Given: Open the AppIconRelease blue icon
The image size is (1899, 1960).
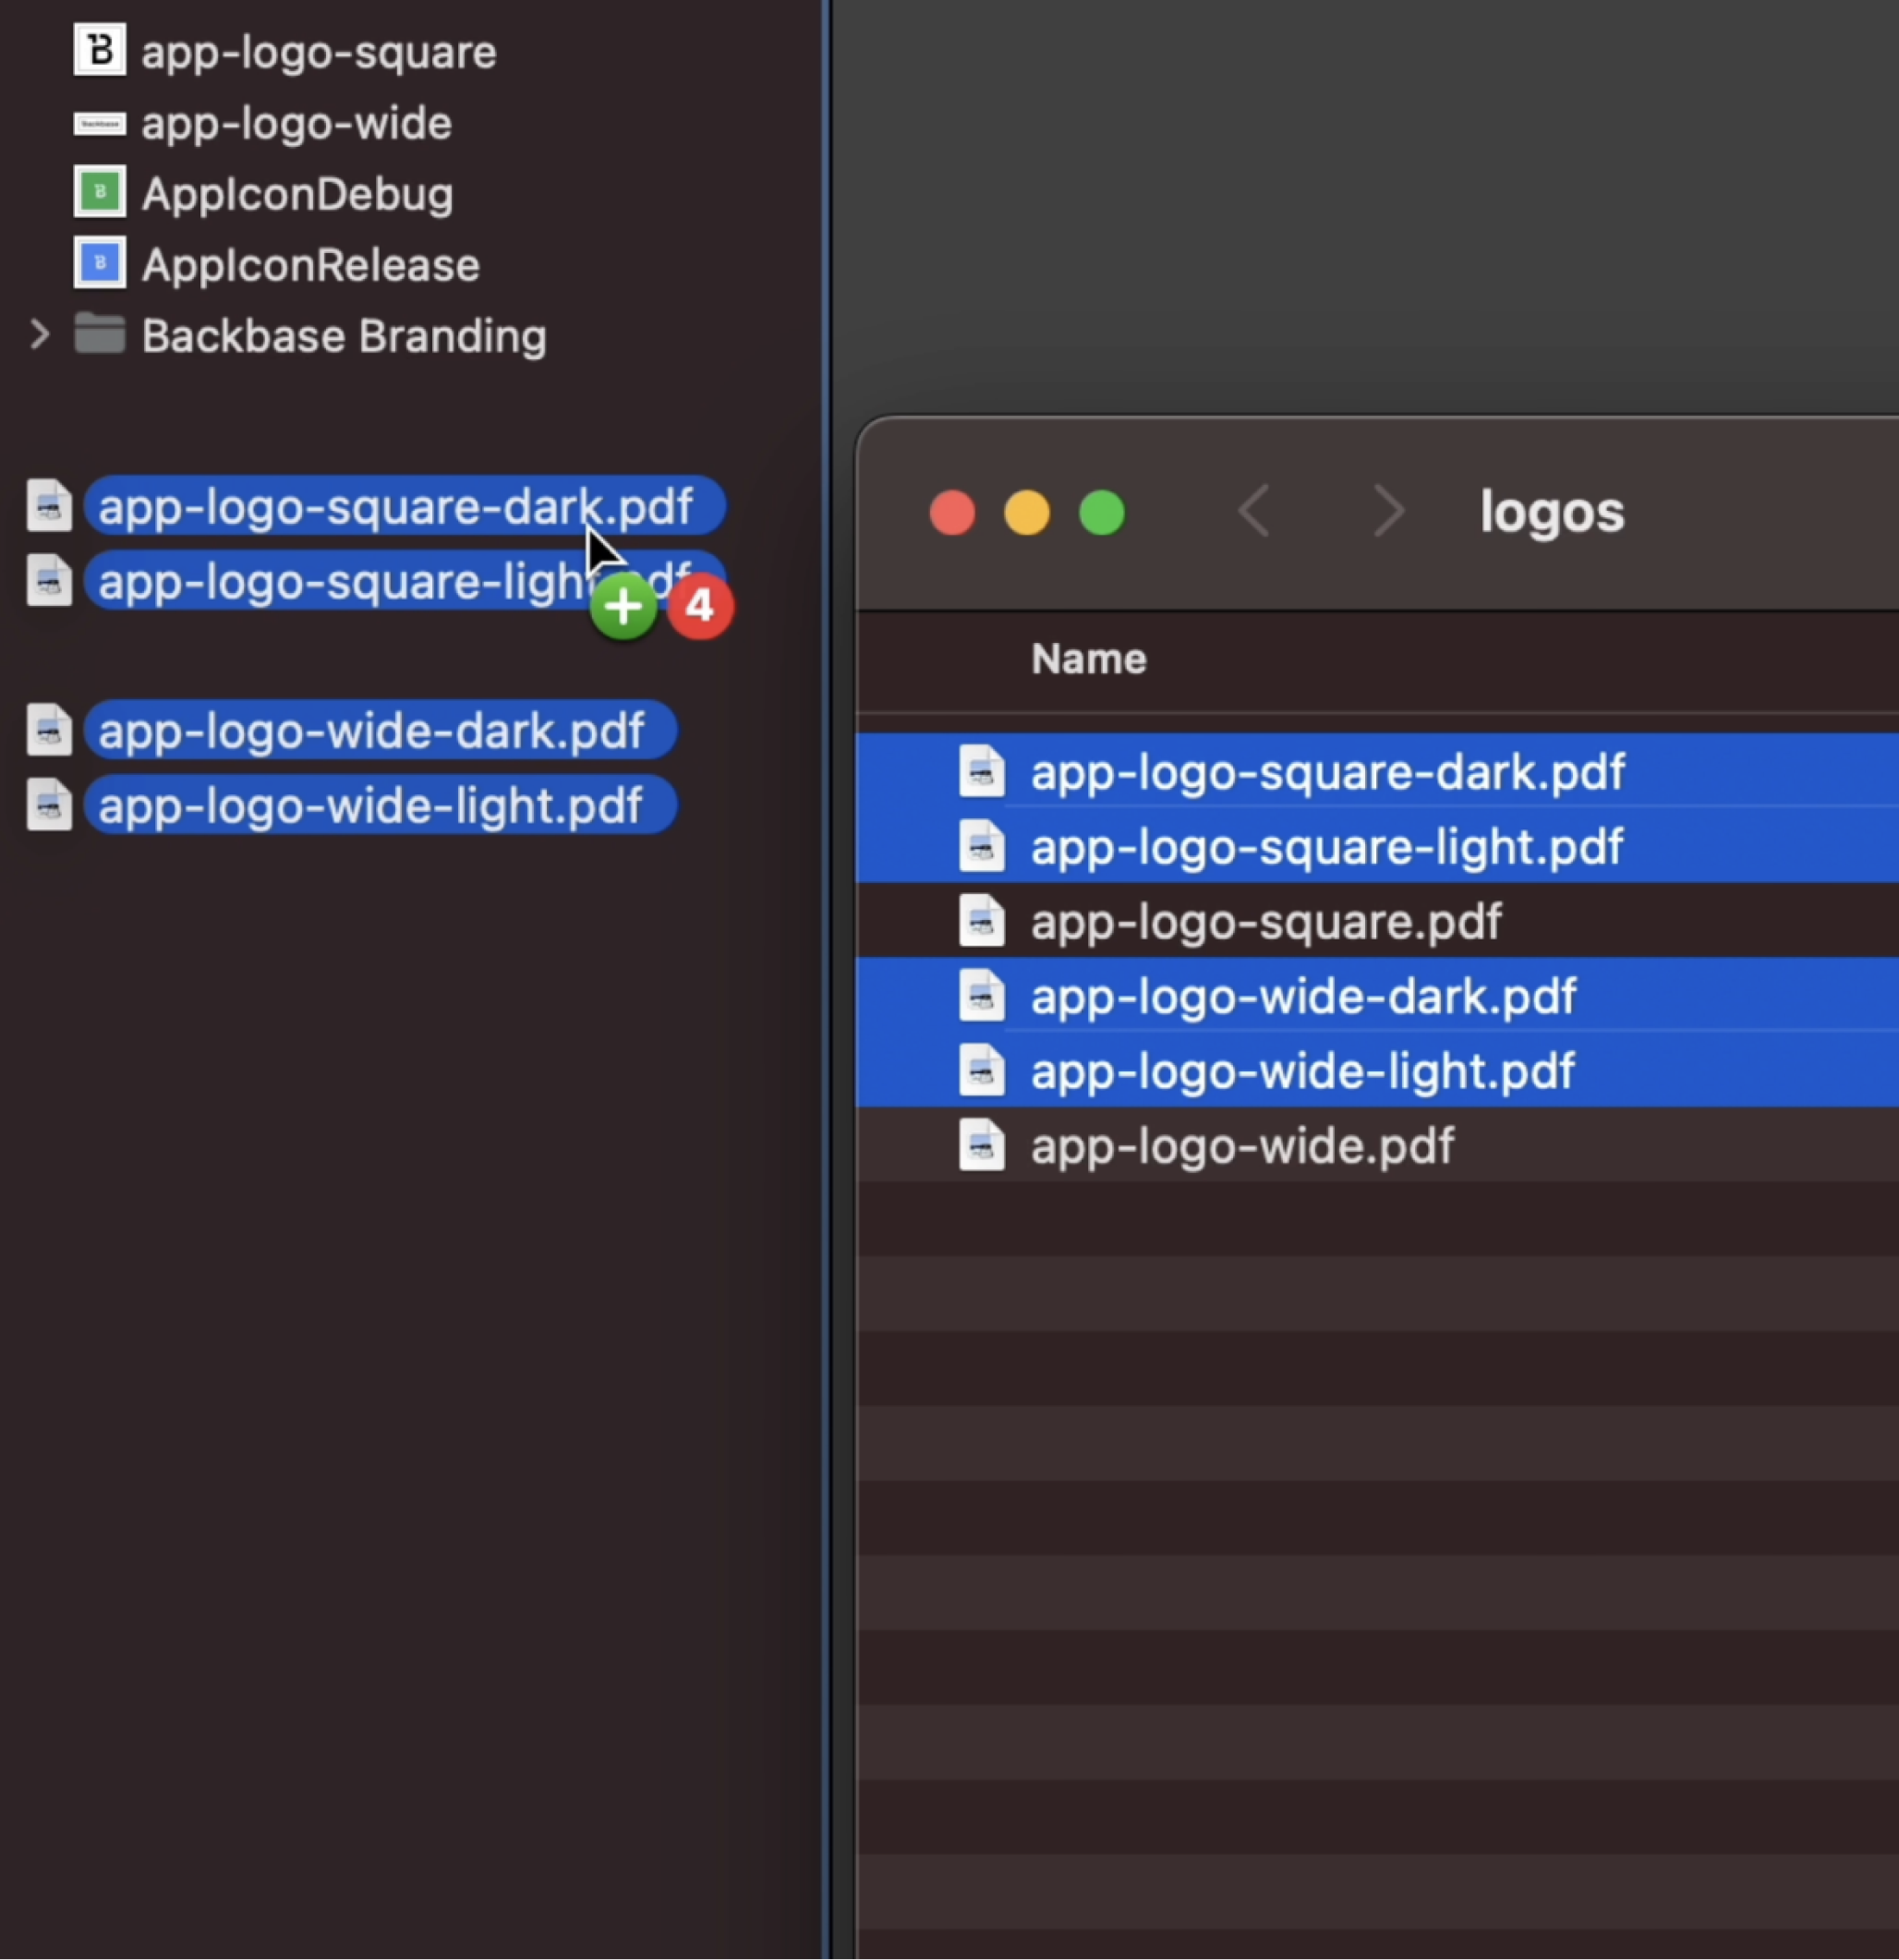Looking at the screenshot, I should [x=99, y=263].
